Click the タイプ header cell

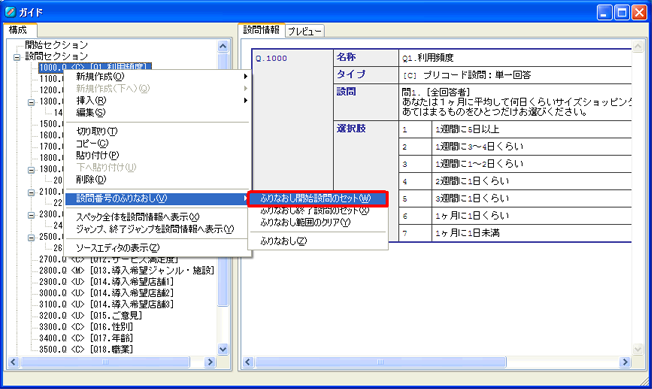coord(366,74)
